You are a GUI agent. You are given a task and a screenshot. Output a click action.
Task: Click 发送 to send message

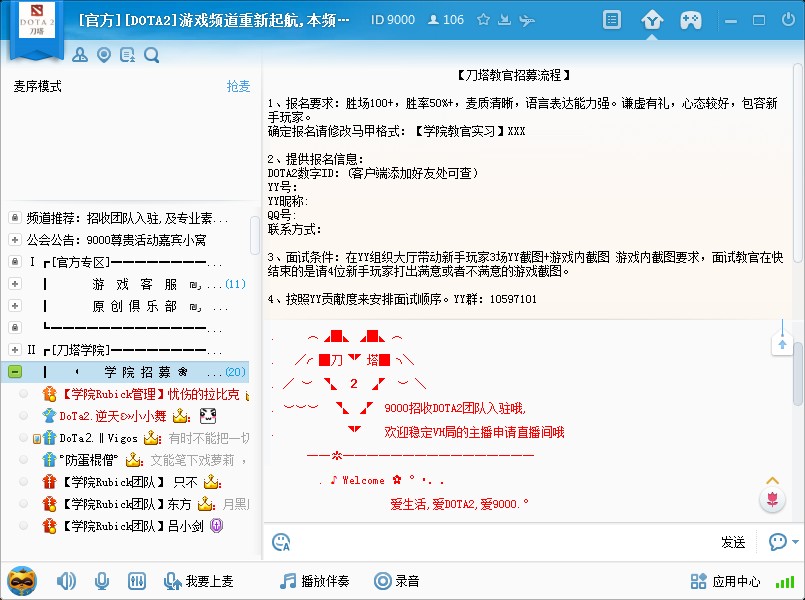(x=733, y=542)
